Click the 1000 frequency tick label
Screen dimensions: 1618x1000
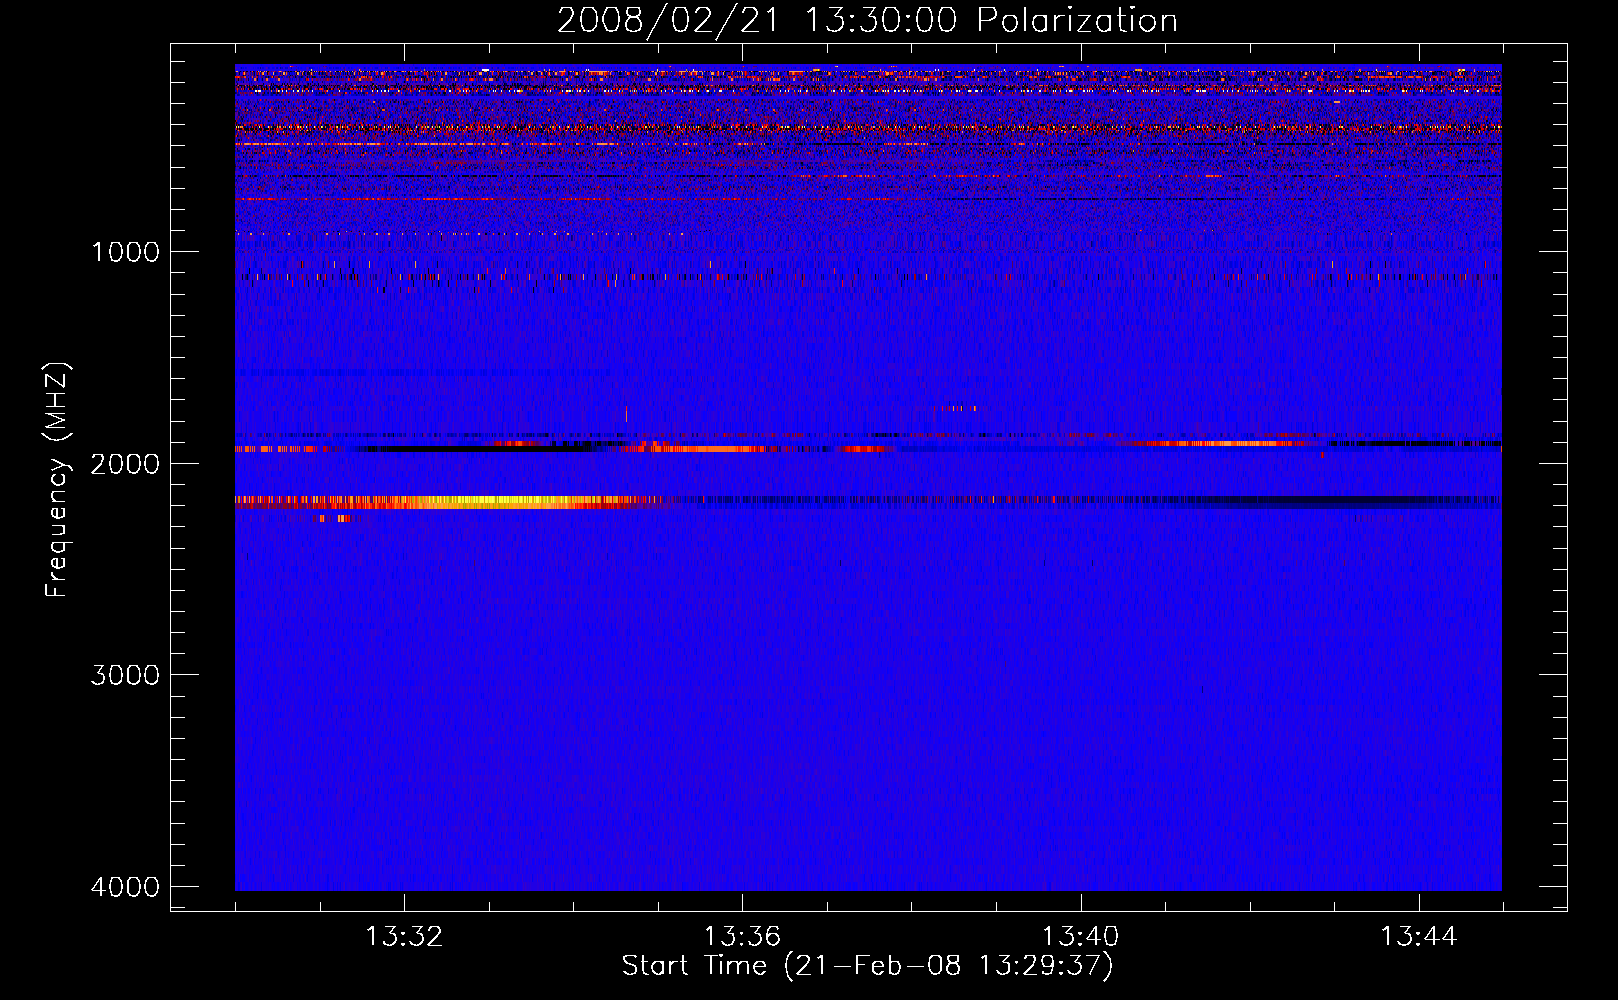tap(126, 251)
